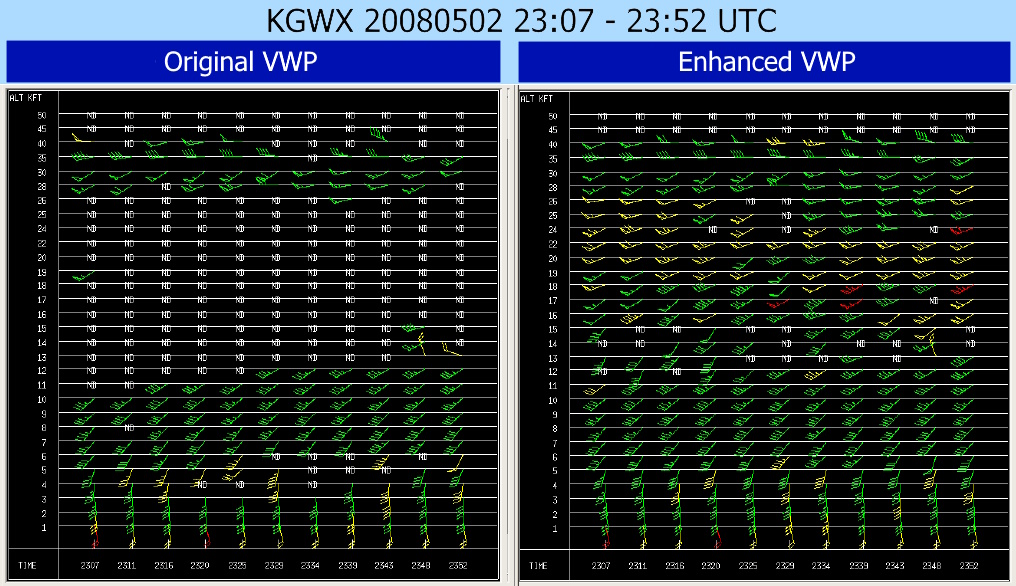This screenshot has width=1016, height=586.
Task: Choose altitude 8 label in Enhanced VWP
Action: tap(555, 428)
